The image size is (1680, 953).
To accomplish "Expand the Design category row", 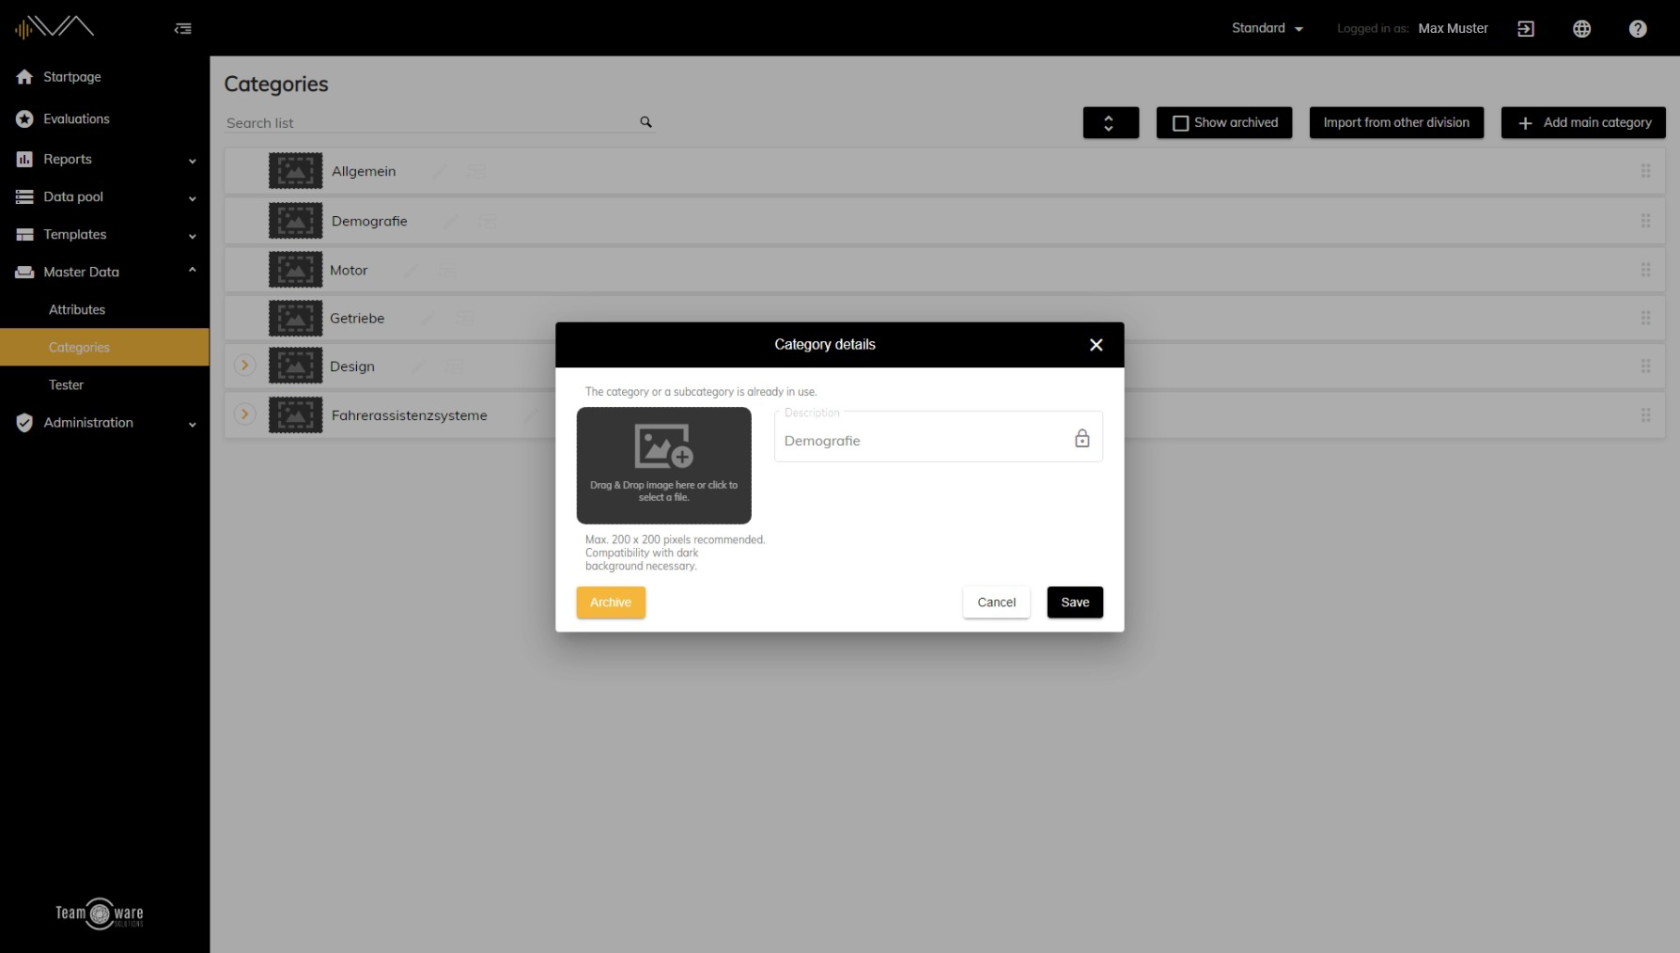I will click(245, 365).
